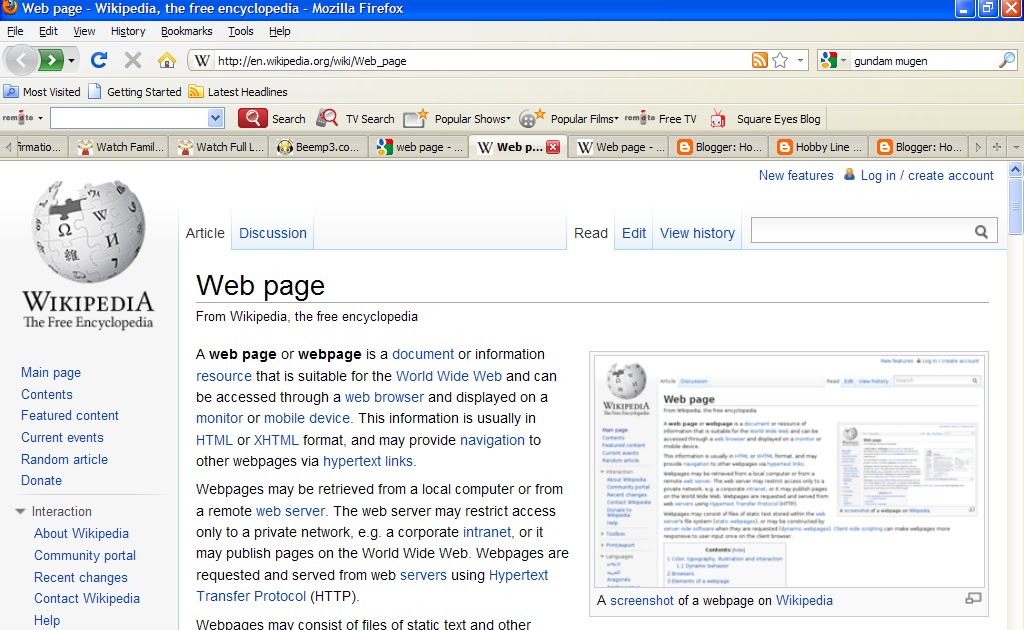Open the Most Visited bookmarks folder
The width and height of the screenshot is (1024, 630).
pos(42,91)
